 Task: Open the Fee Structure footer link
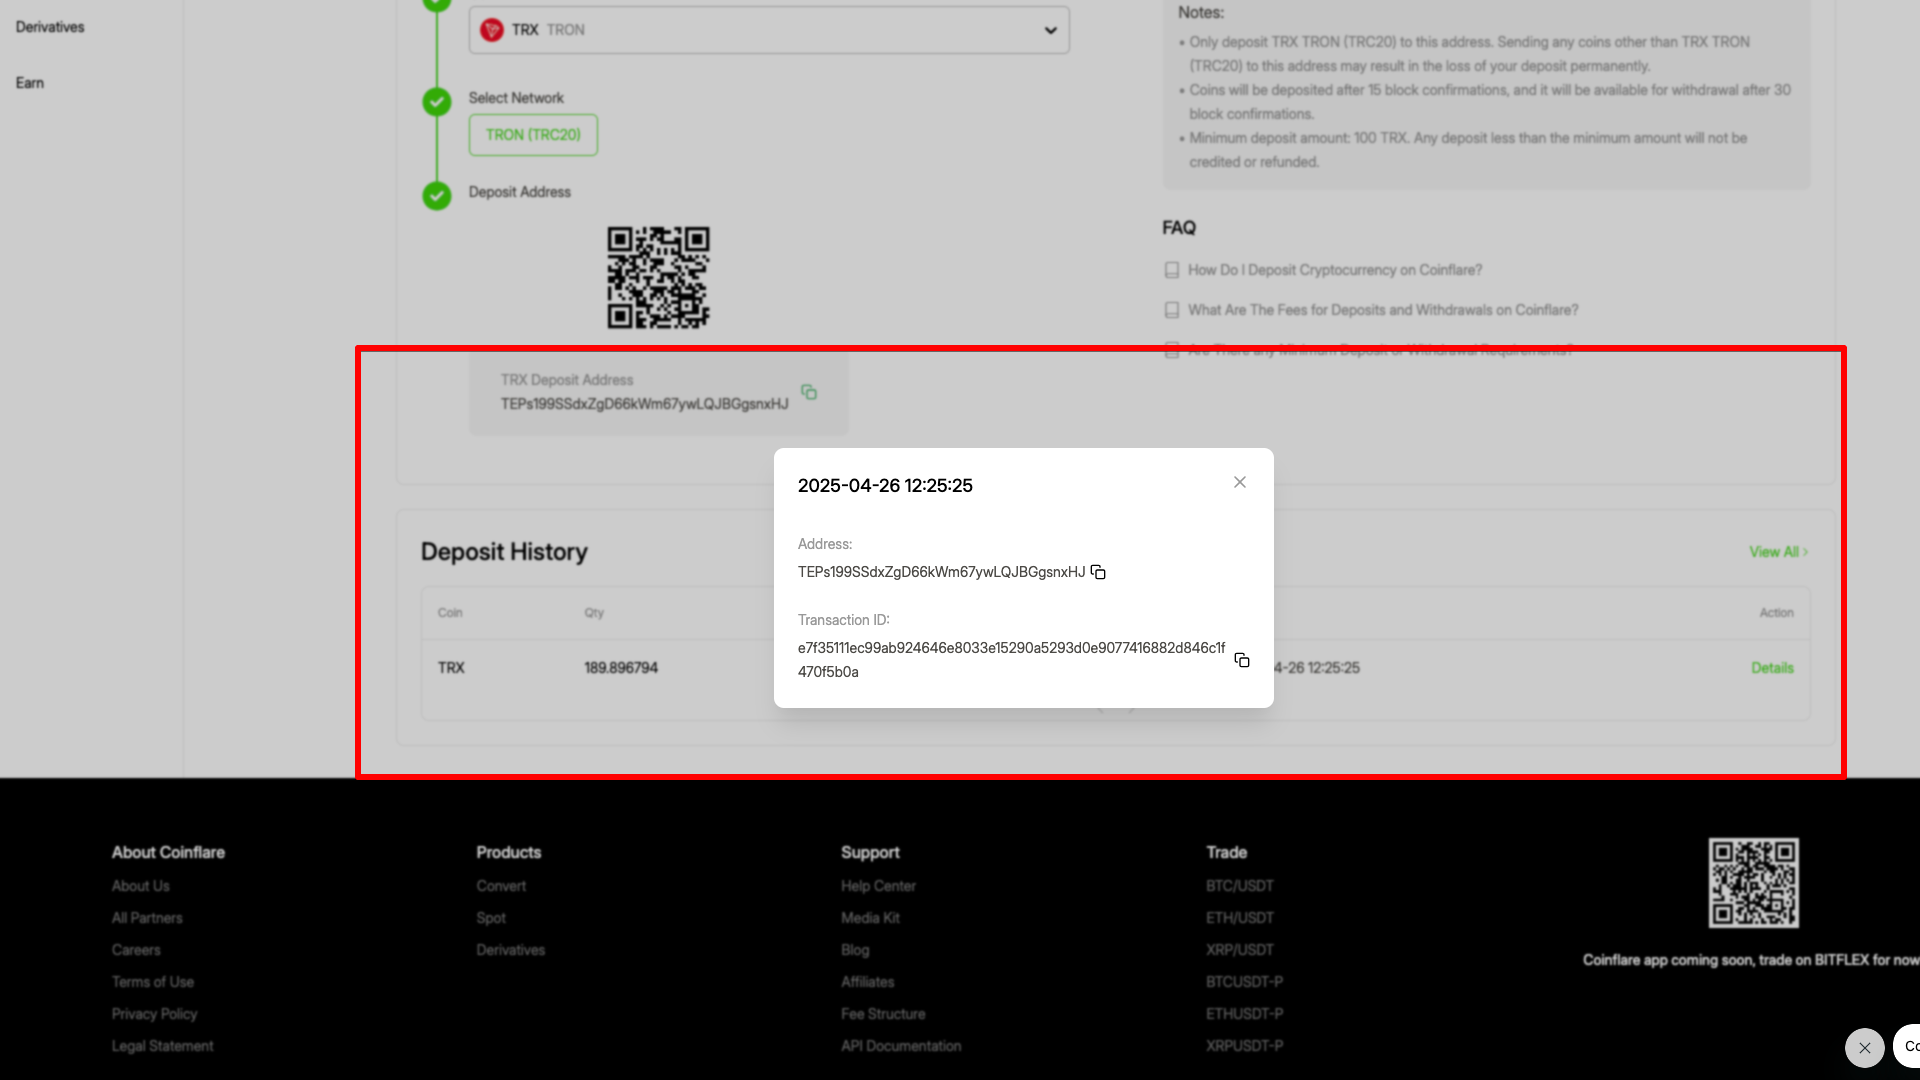pyautogui.click(x=883, y=1014)
